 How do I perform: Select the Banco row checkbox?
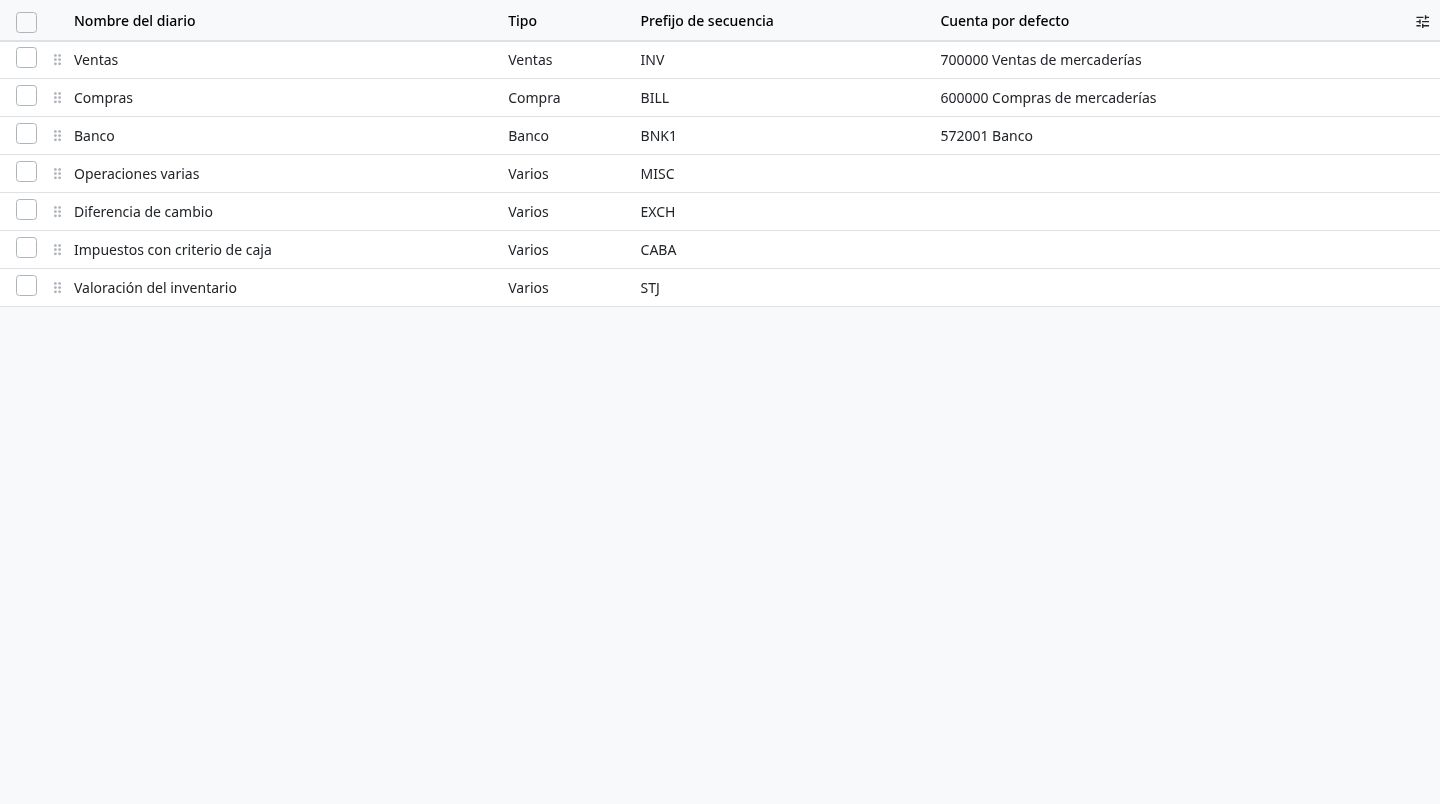tap(27, 134)
